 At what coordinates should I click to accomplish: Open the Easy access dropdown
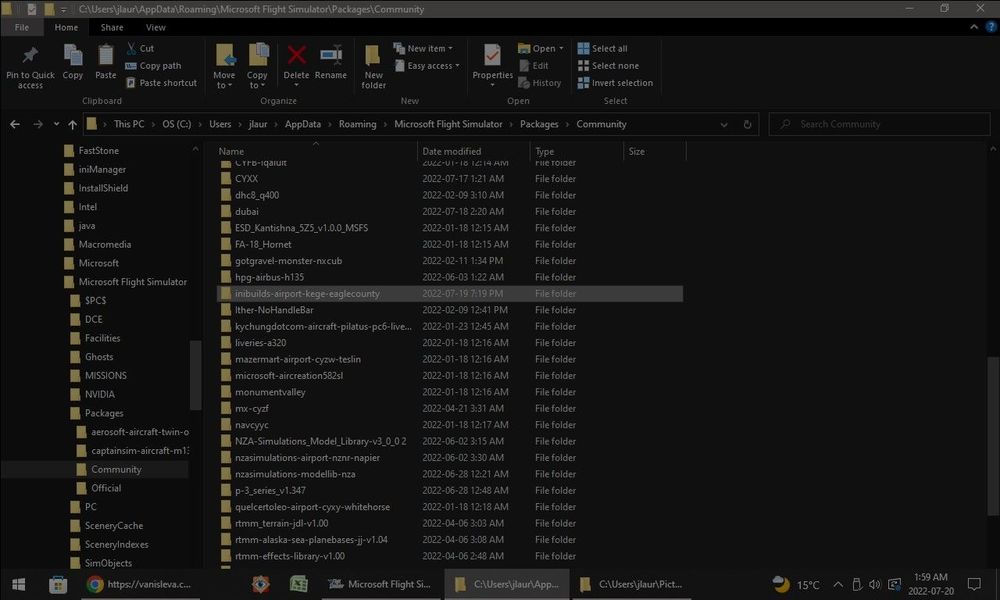click(x=433, y=66)
